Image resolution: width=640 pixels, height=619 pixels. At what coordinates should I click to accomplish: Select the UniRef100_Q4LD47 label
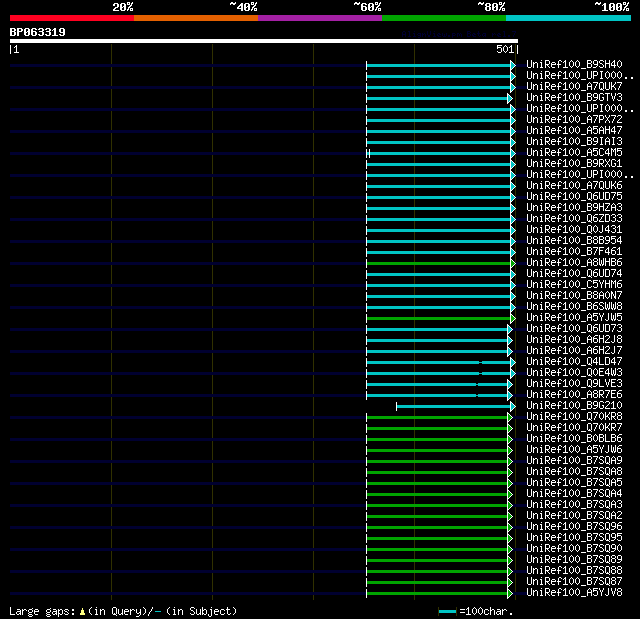(574, 362)
